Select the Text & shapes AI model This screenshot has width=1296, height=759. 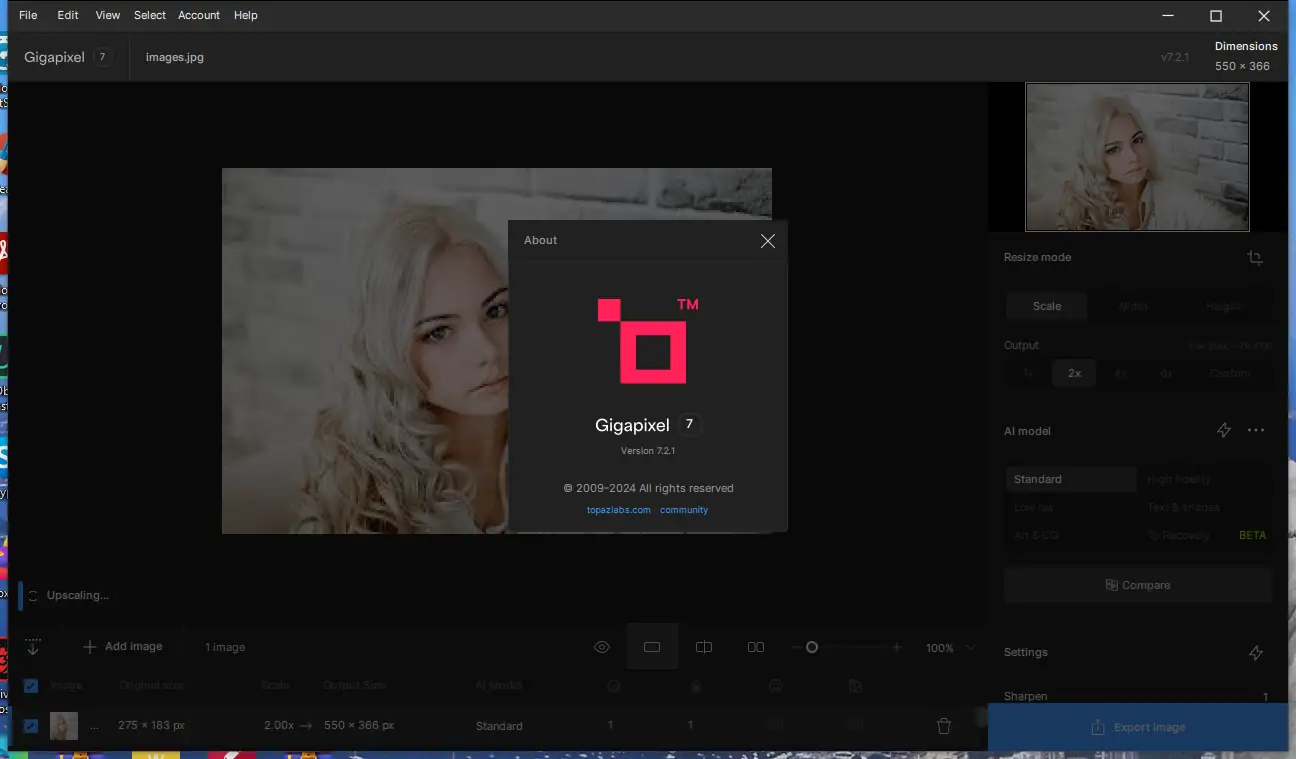tap(1204, 507)
